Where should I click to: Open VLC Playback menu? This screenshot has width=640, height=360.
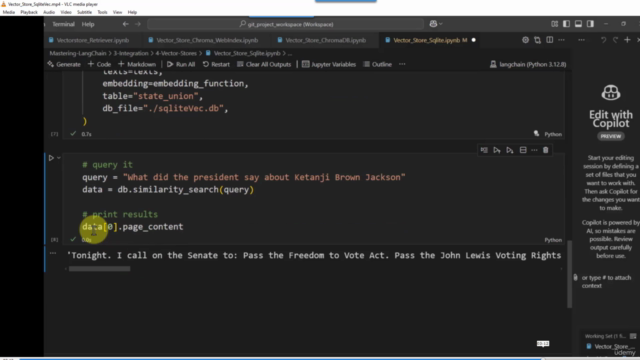coord(29,12)
